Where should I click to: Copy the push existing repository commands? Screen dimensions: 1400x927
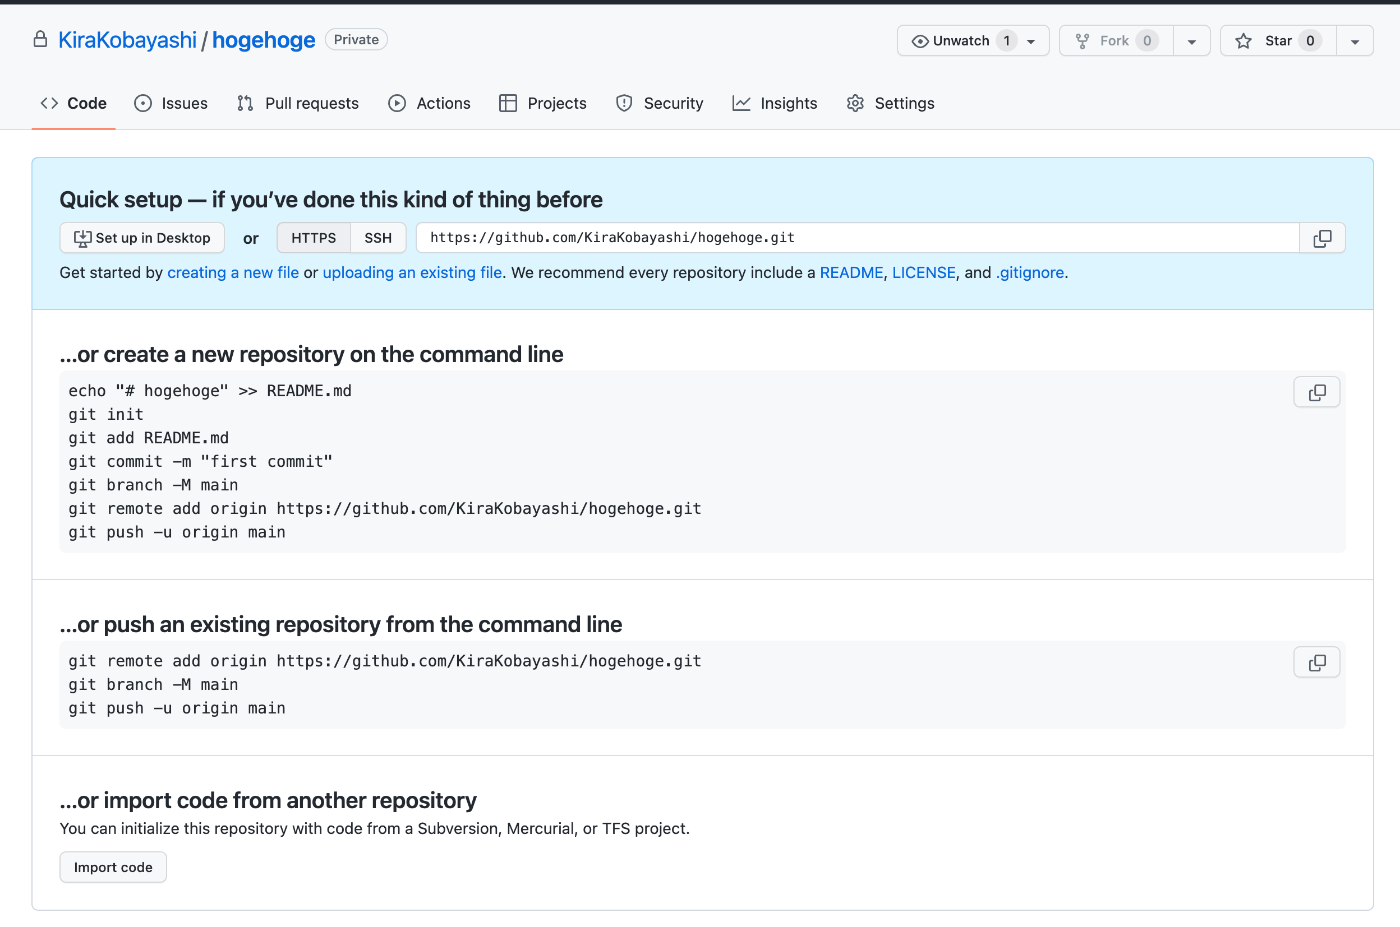pos(1317,663)
